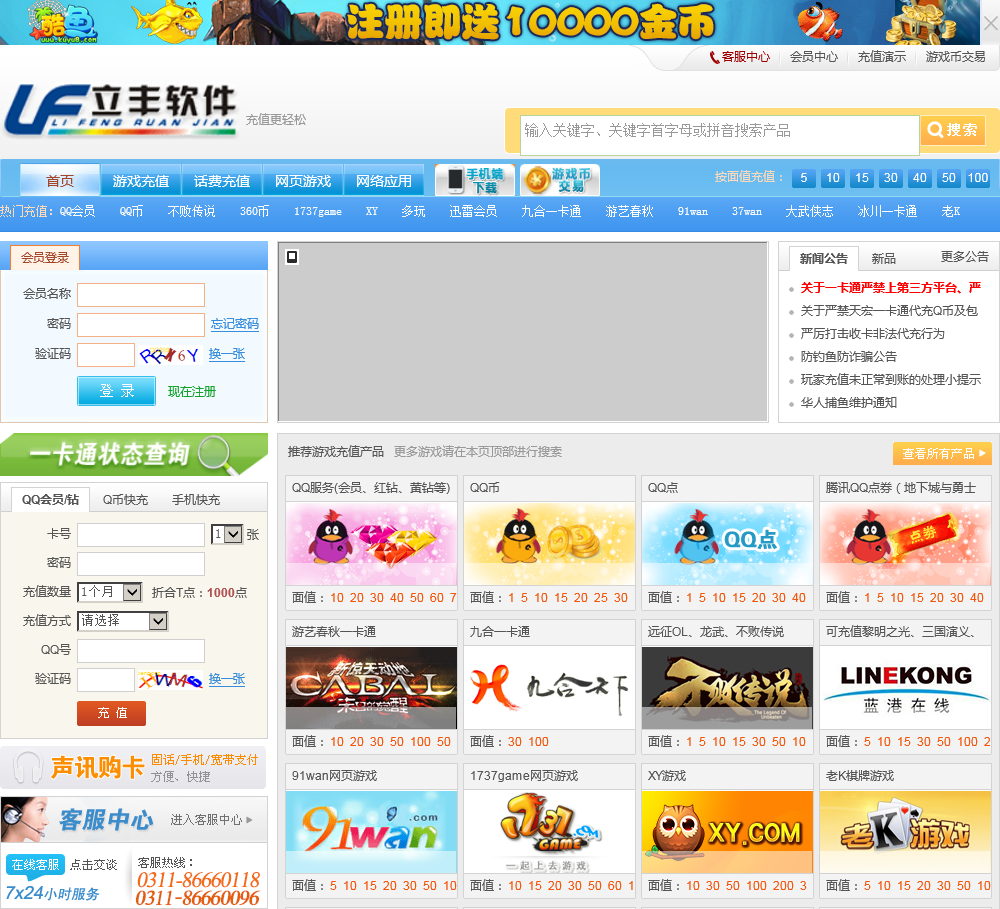Image resolution: width=1000 pixels, height=909 pixels.
Task: Open the 老K游戏 thumbnail
Action: [905, 832]
